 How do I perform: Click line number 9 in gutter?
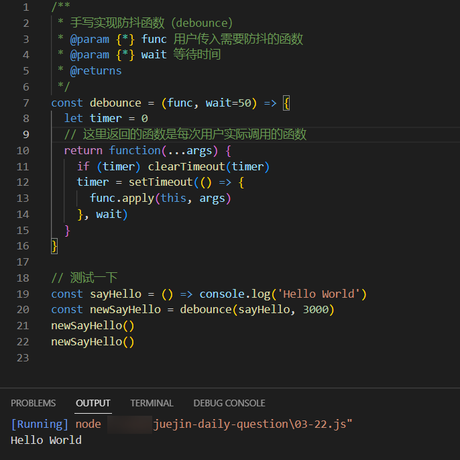pos(26,135)
